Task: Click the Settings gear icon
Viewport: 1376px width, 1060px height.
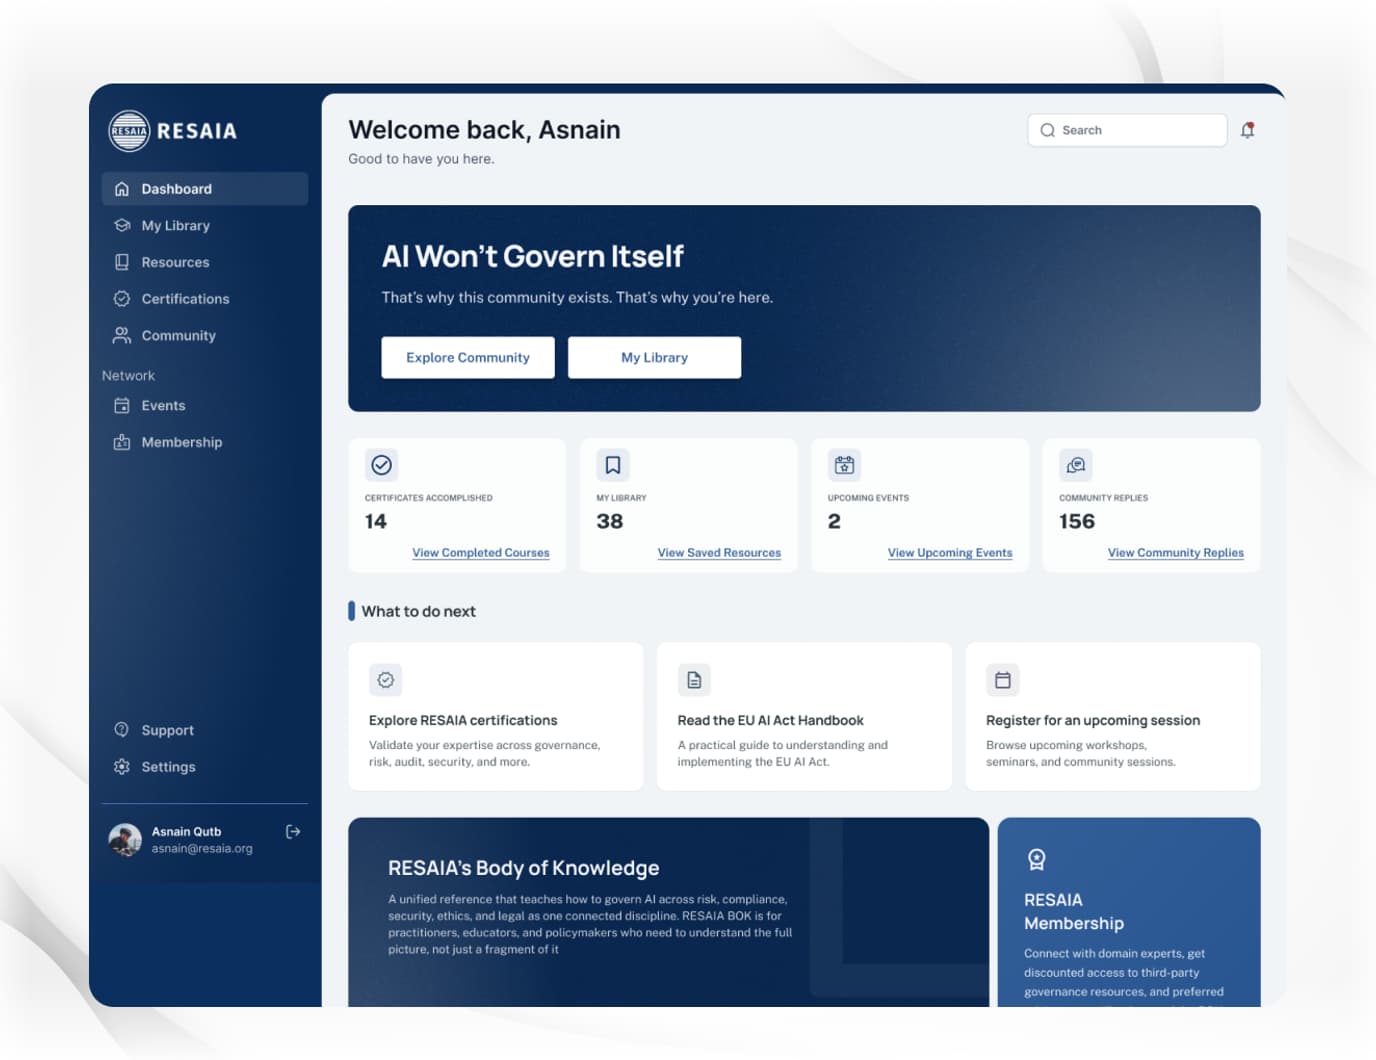Action: point(122,767)
